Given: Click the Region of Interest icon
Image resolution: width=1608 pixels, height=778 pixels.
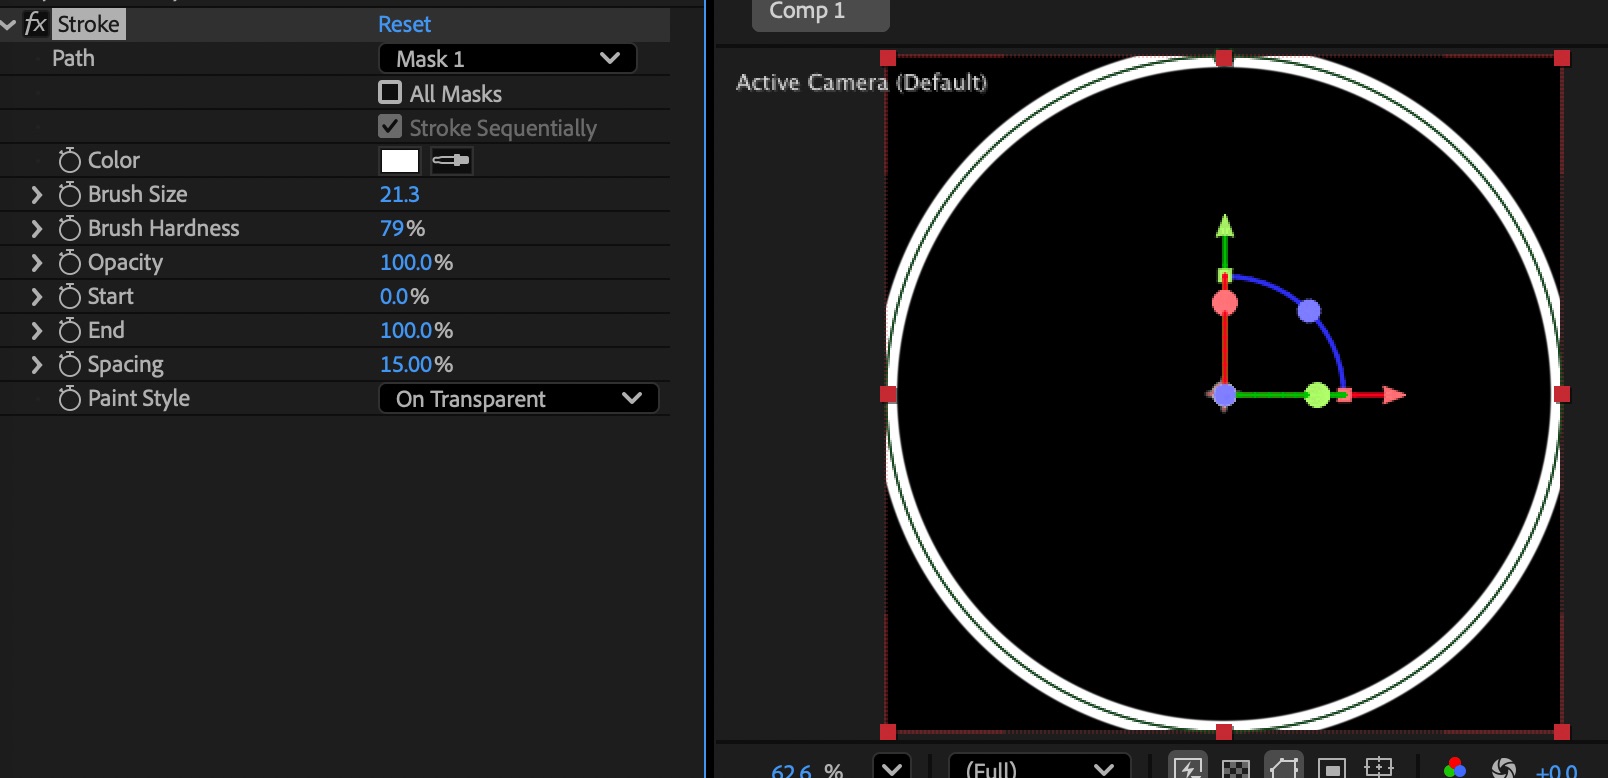Looking at the screenshot, I should pos(1331,768).
